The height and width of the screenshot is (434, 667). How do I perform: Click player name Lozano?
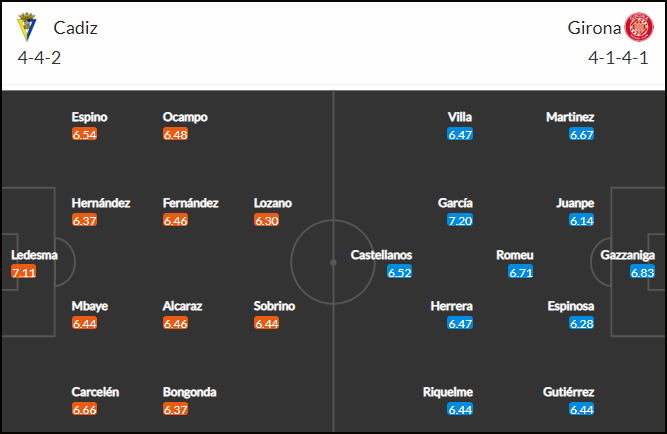point(273,203)
